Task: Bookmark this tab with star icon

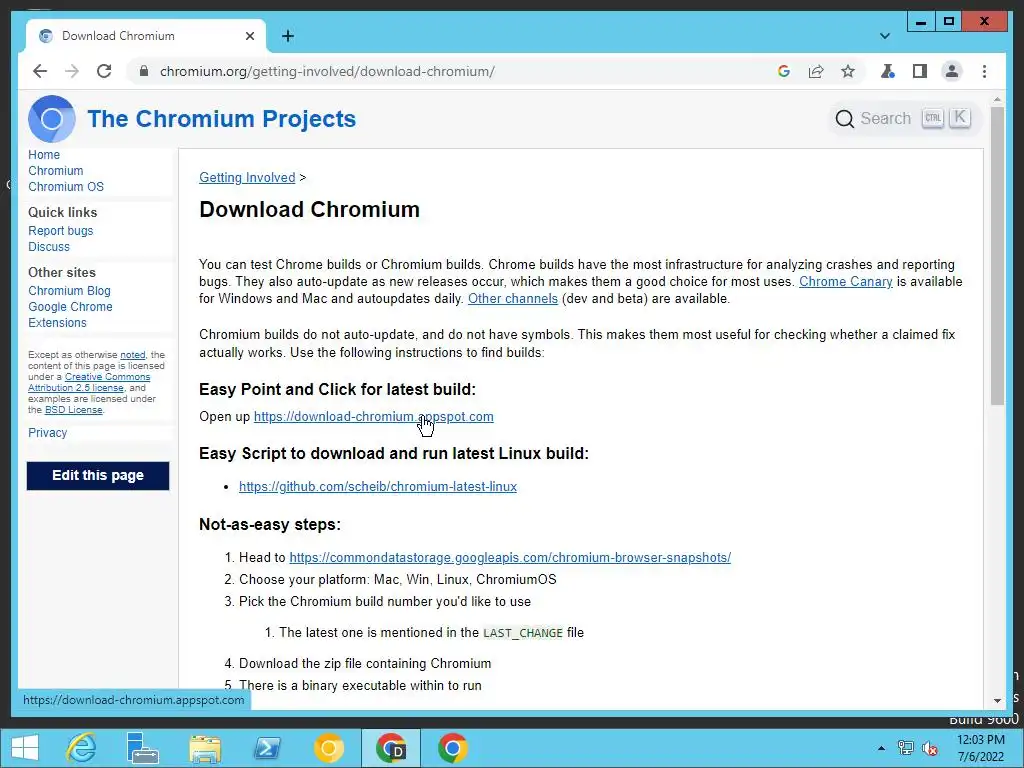Action: [x=848, y=71]
